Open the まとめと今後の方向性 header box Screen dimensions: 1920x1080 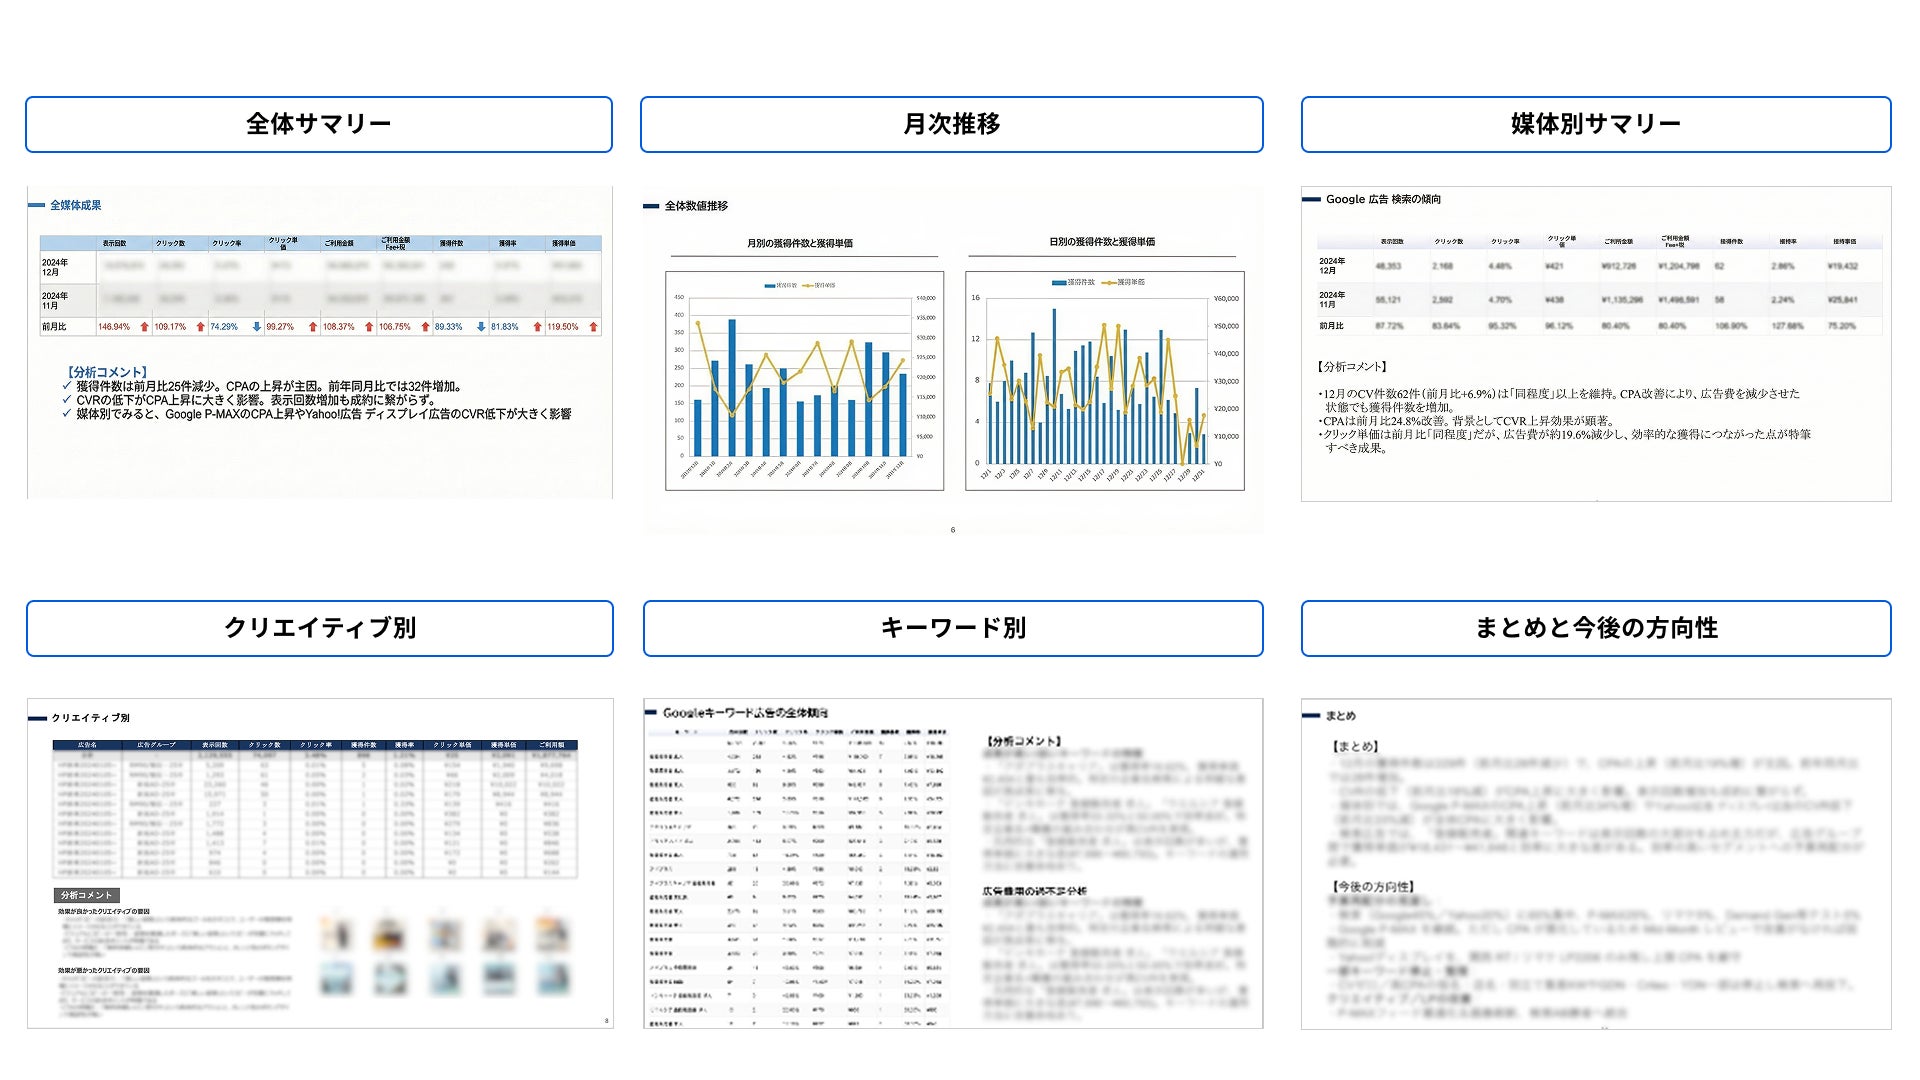(1595, 628)
